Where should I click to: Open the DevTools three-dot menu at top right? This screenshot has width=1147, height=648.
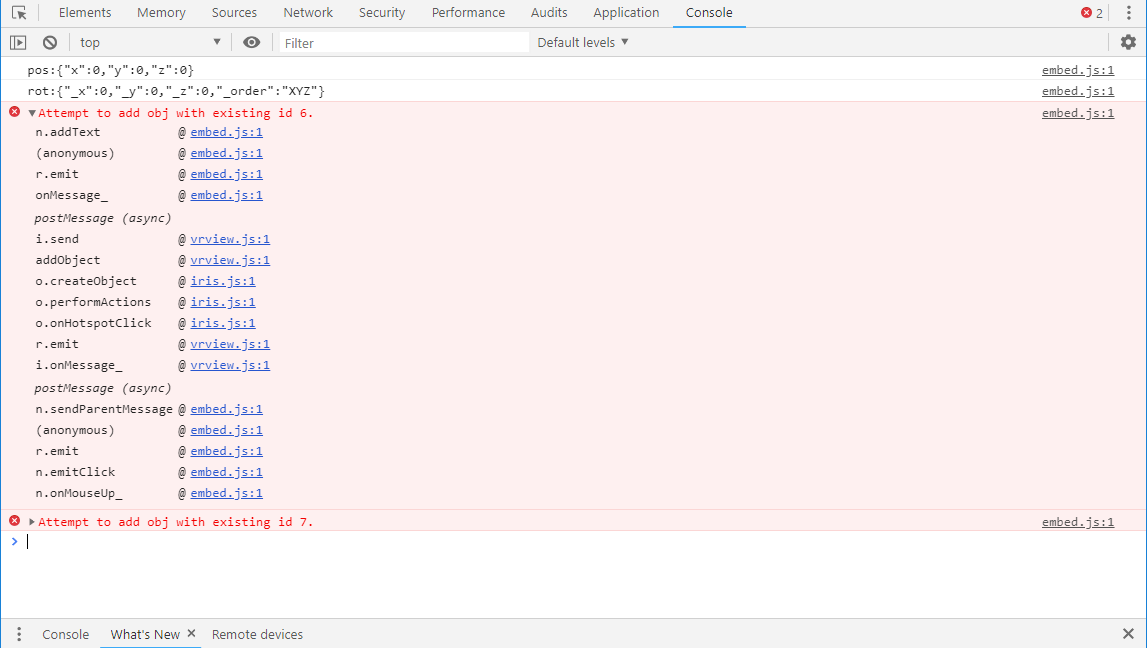pos(1129,13)
